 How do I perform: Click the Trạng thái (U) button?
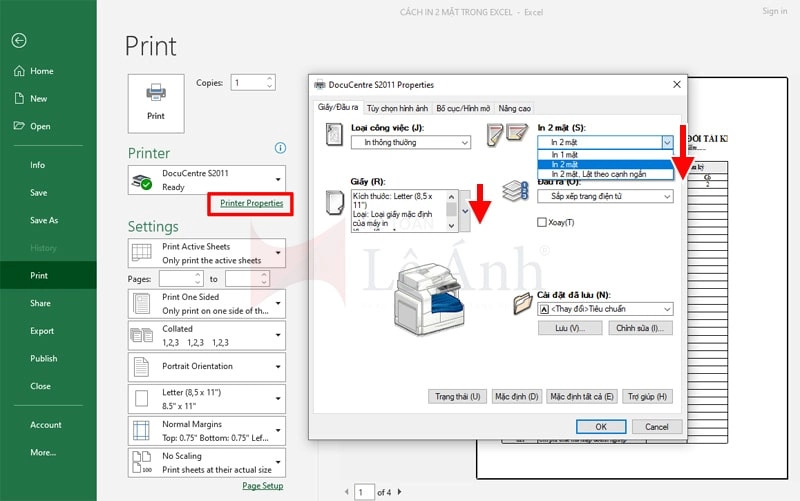(458, 396)
